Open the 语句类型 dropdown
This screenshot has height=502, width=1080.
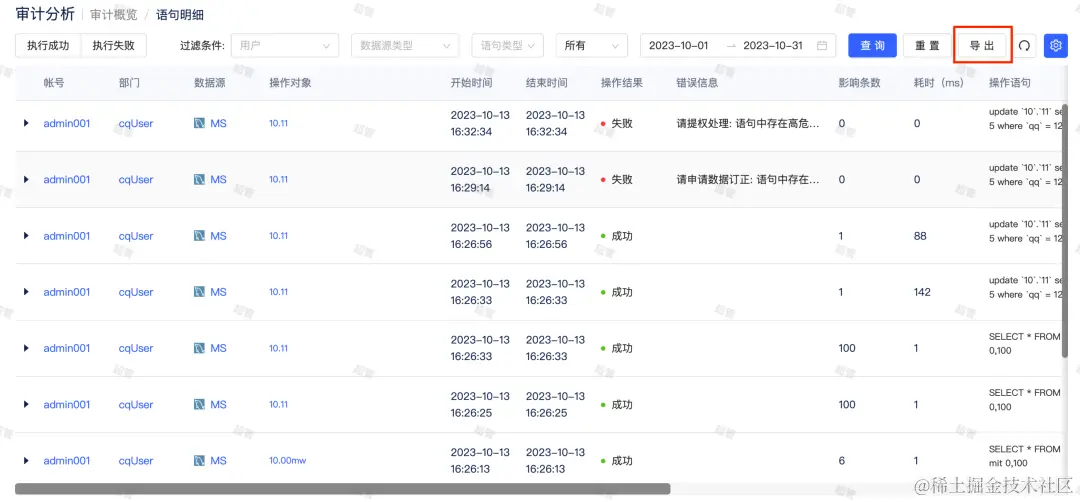[x=508, y=45]
